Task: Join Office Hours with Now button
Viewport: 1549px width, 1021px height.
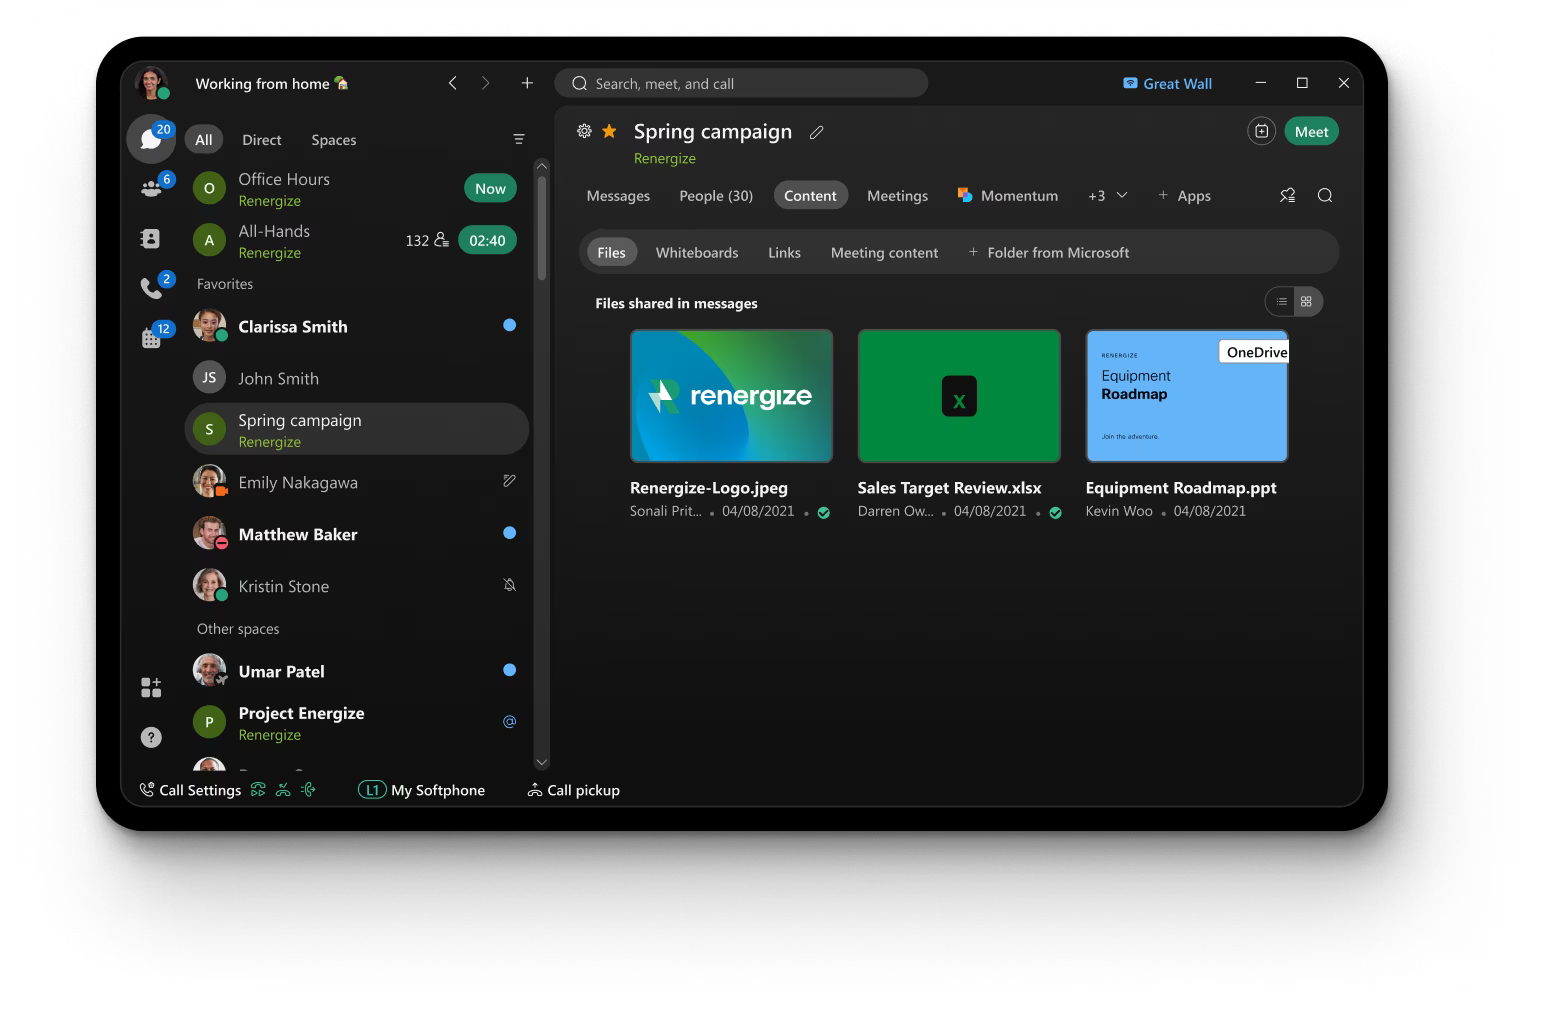Action: (490, 188)
